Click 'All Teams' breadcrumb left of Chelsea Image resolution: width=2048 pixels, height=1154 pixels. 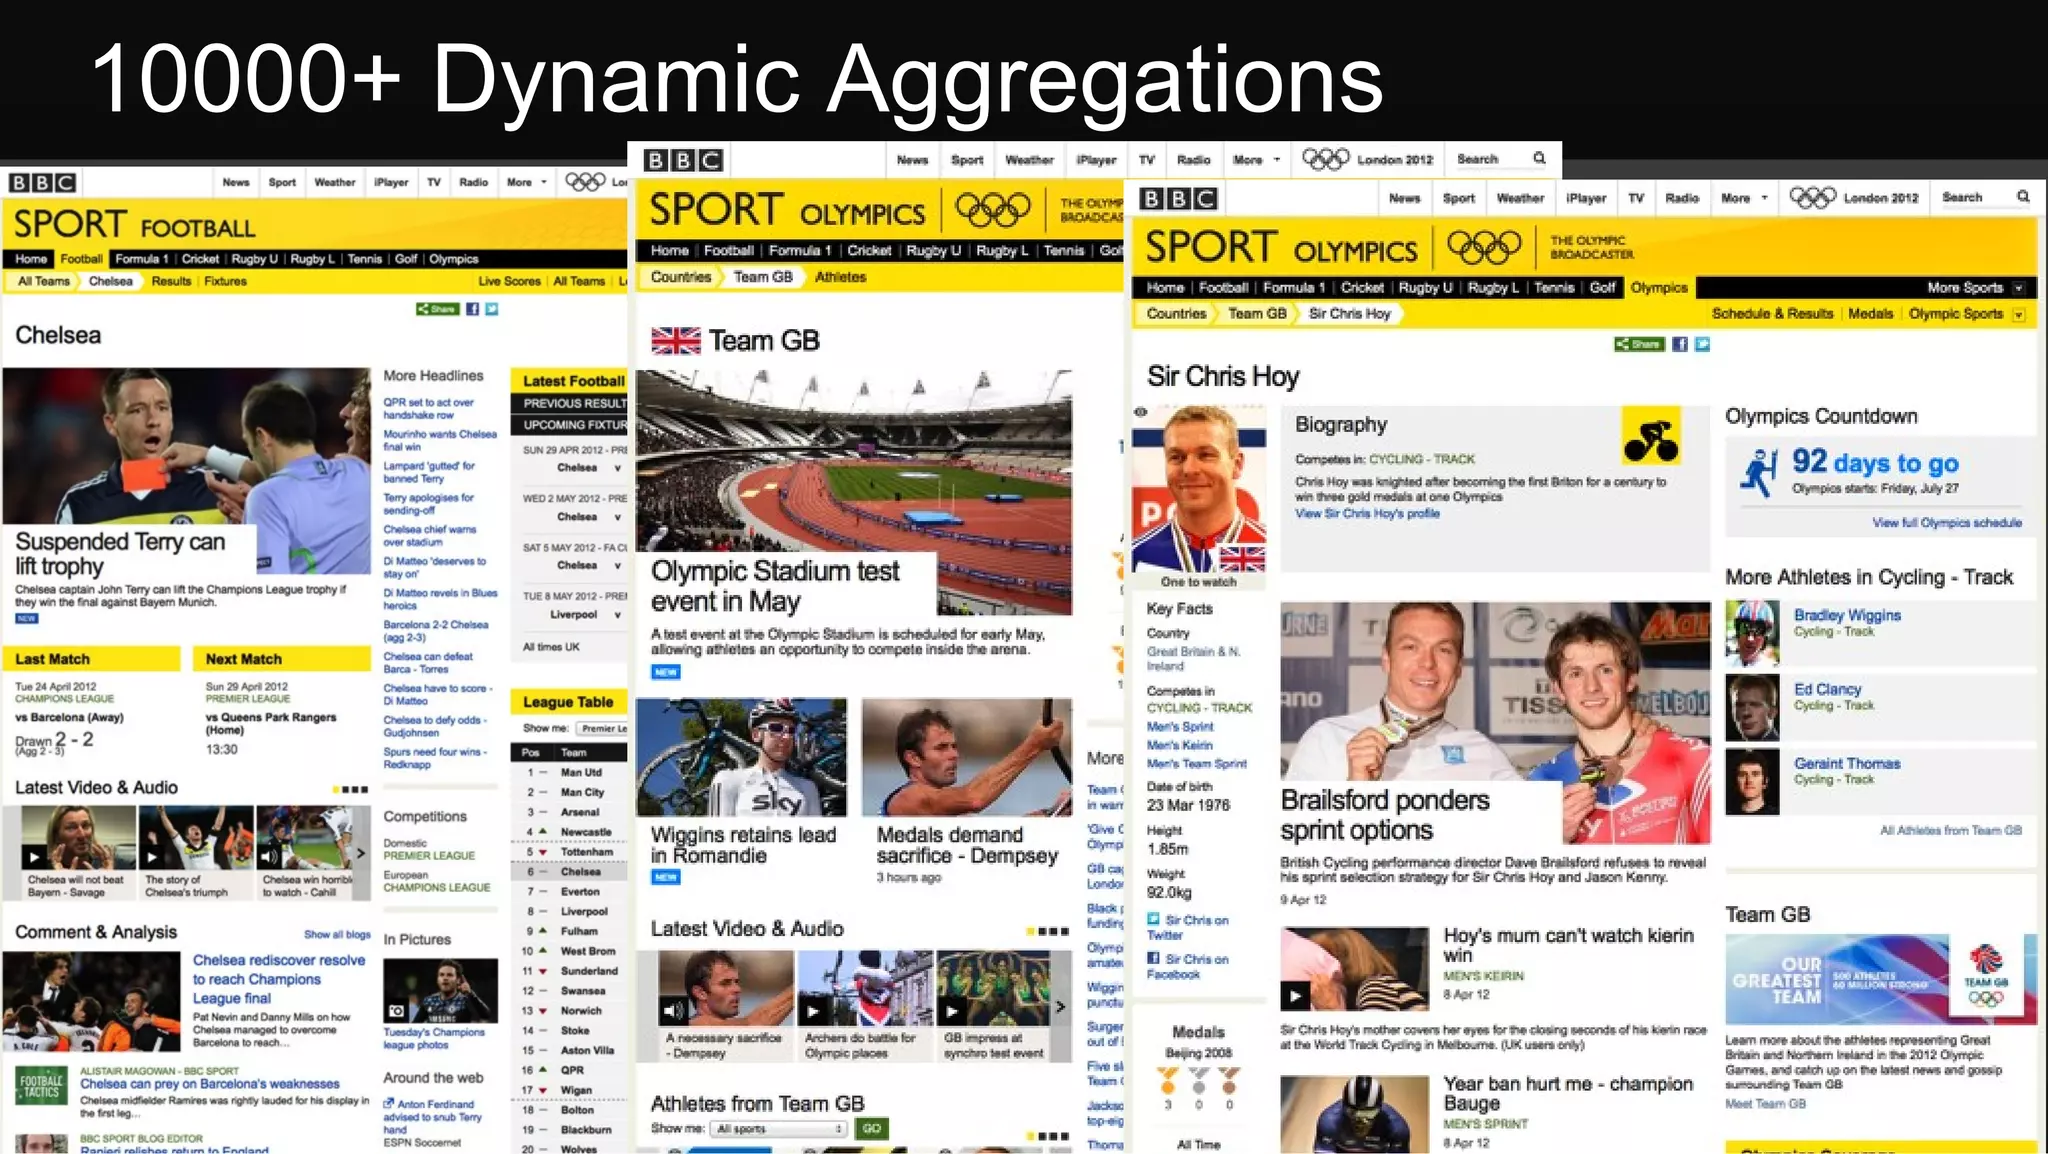click(x=44, y=282)
